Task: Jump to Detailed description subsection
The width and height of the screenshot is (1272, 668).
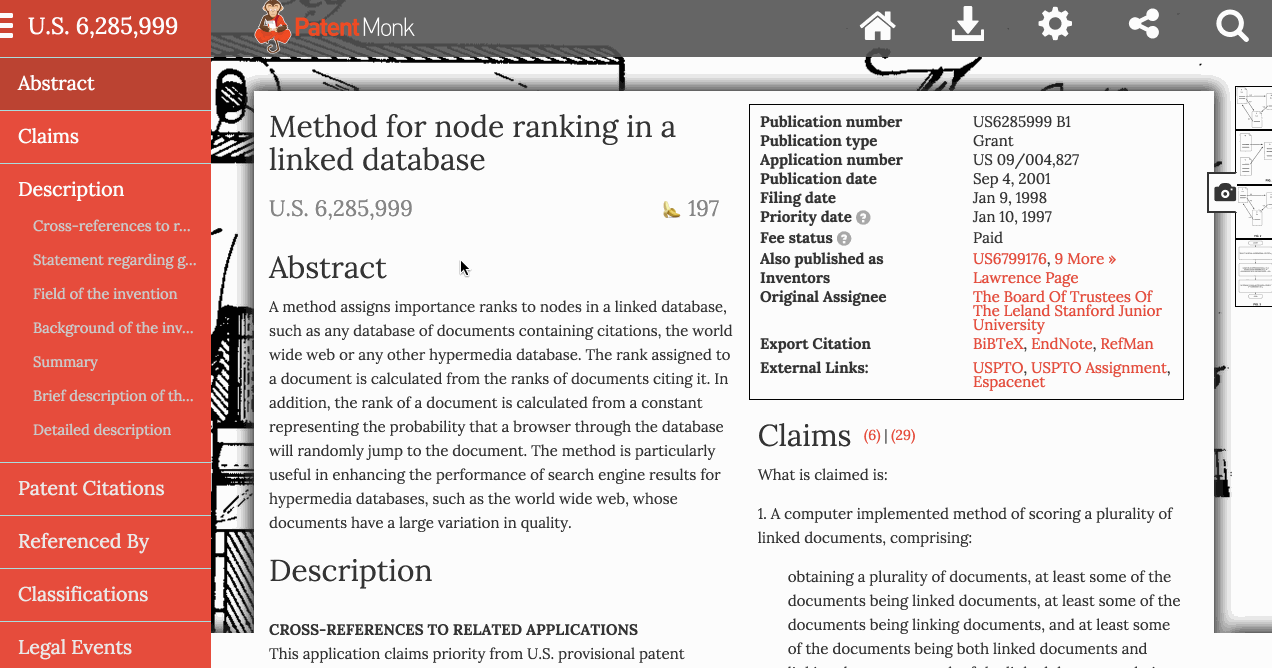Action: [102, 430]
